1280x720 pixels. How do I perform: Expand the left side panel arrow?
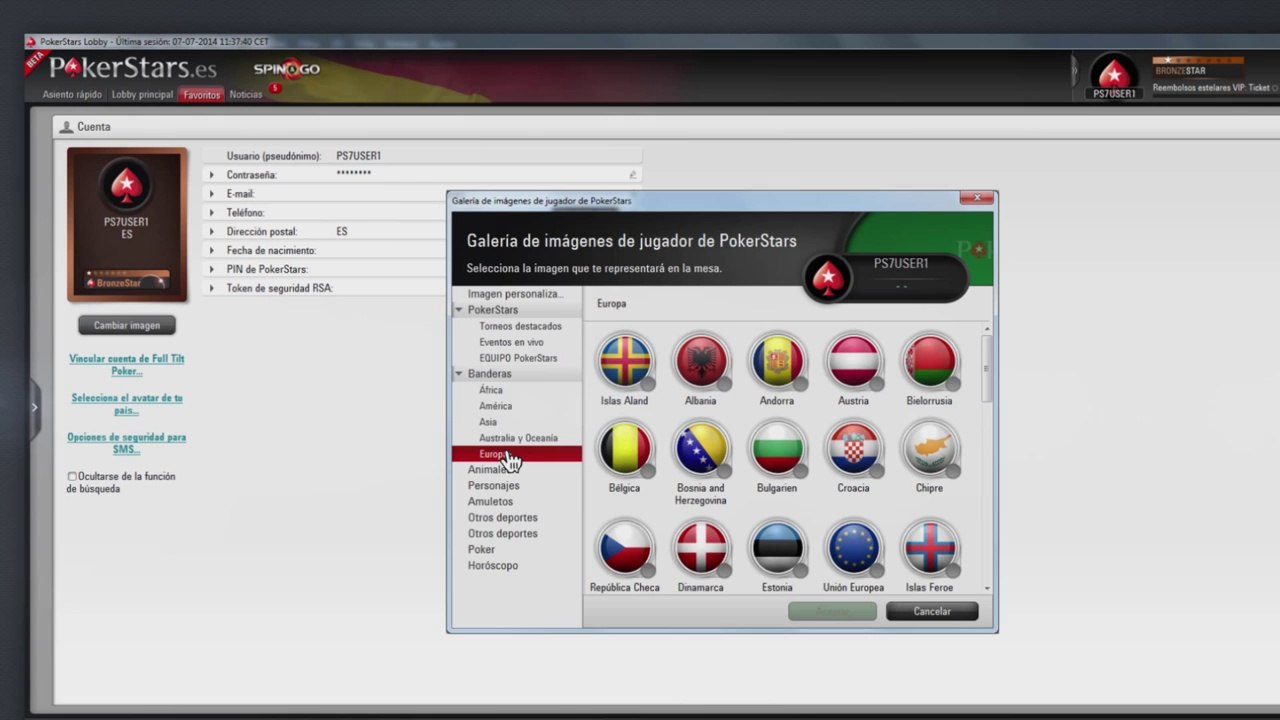click(x=35, y=407)
